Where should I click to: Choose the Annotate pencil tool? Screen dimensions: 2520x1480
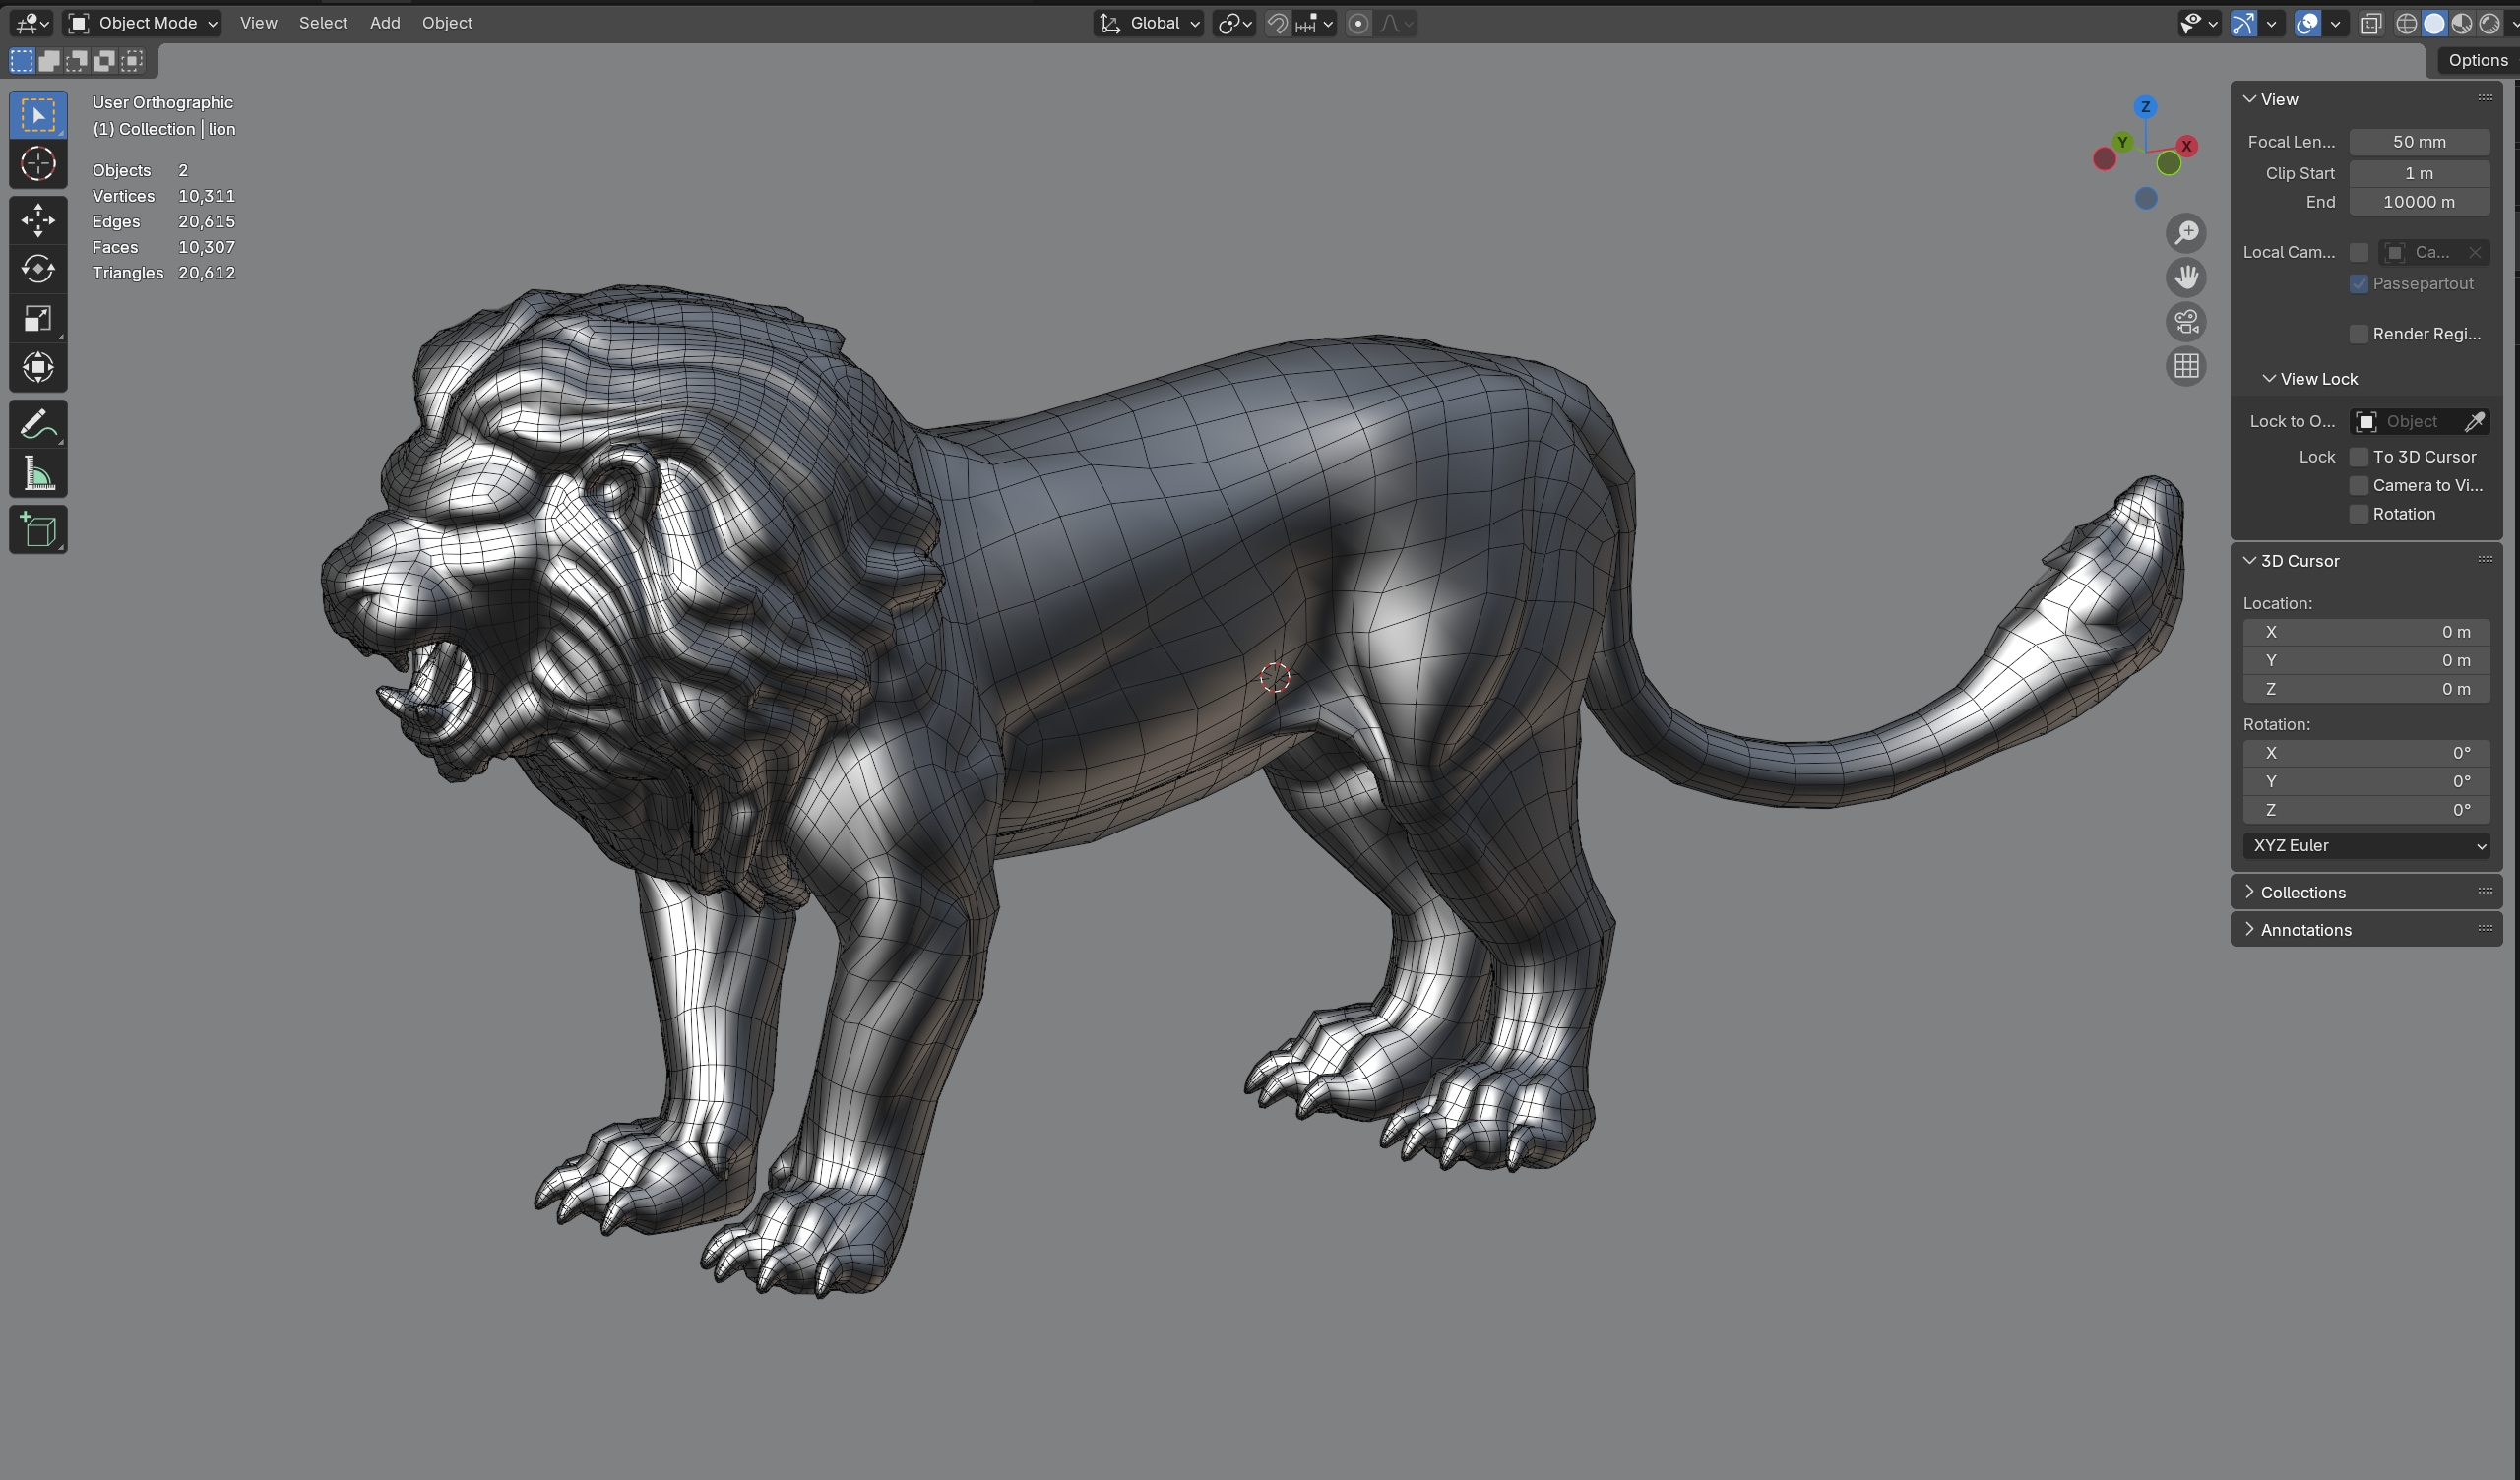[38, 424]
